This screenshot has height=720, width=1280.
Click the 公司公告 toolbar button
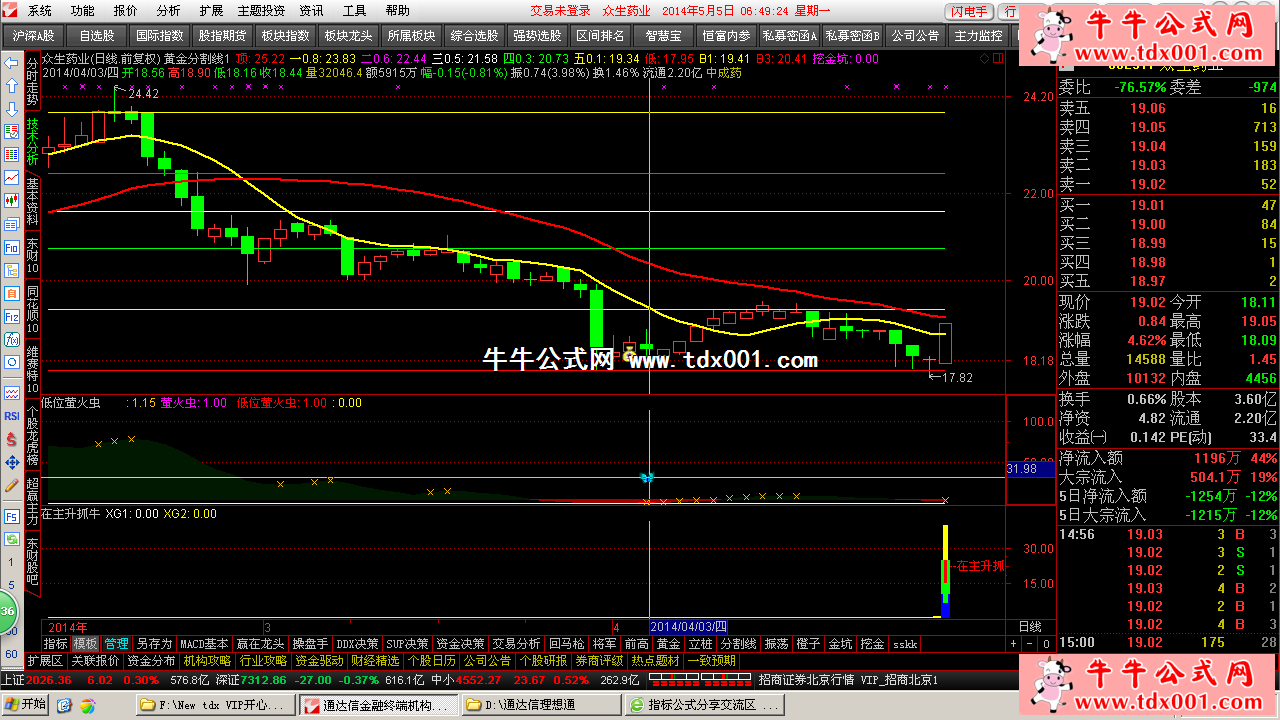click(915, 35)
